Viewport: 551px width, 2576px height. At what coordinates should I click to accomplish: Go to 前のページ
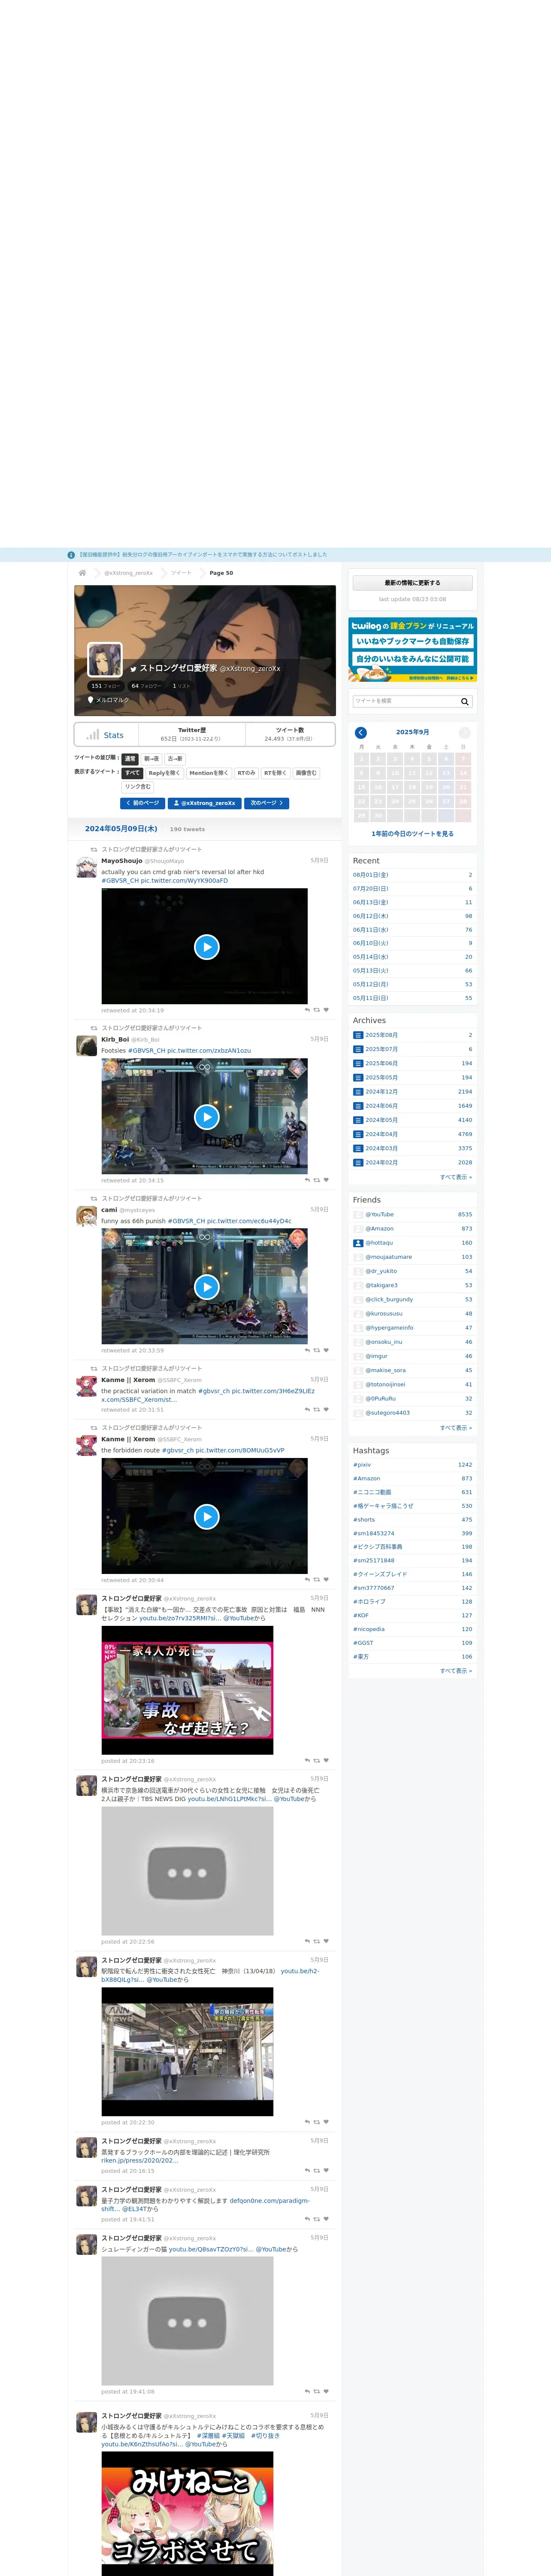[x=142, y=803]
